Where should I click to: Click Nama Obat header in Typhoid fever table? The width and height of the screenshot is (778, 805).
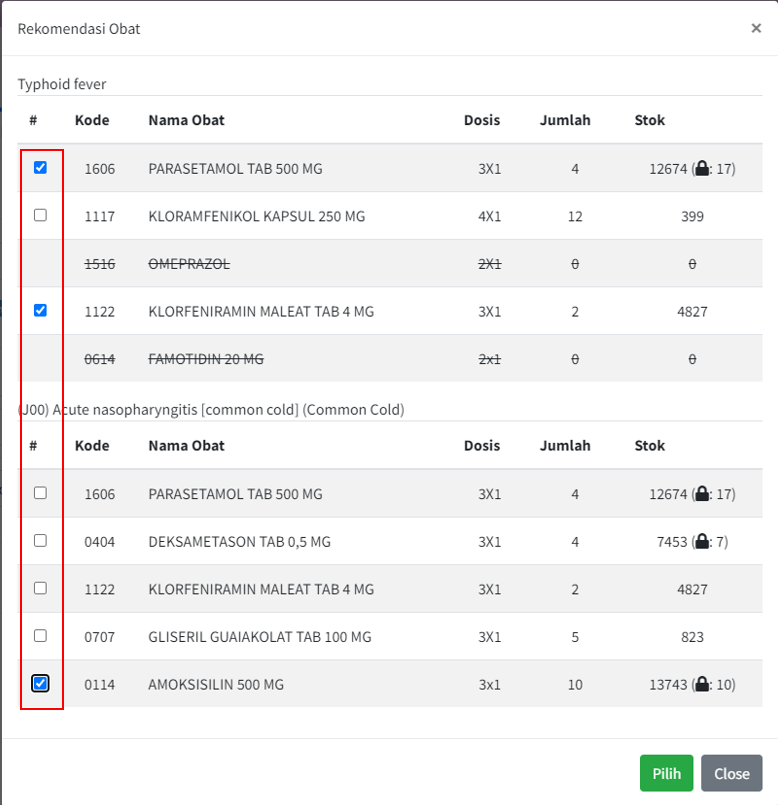186,120
